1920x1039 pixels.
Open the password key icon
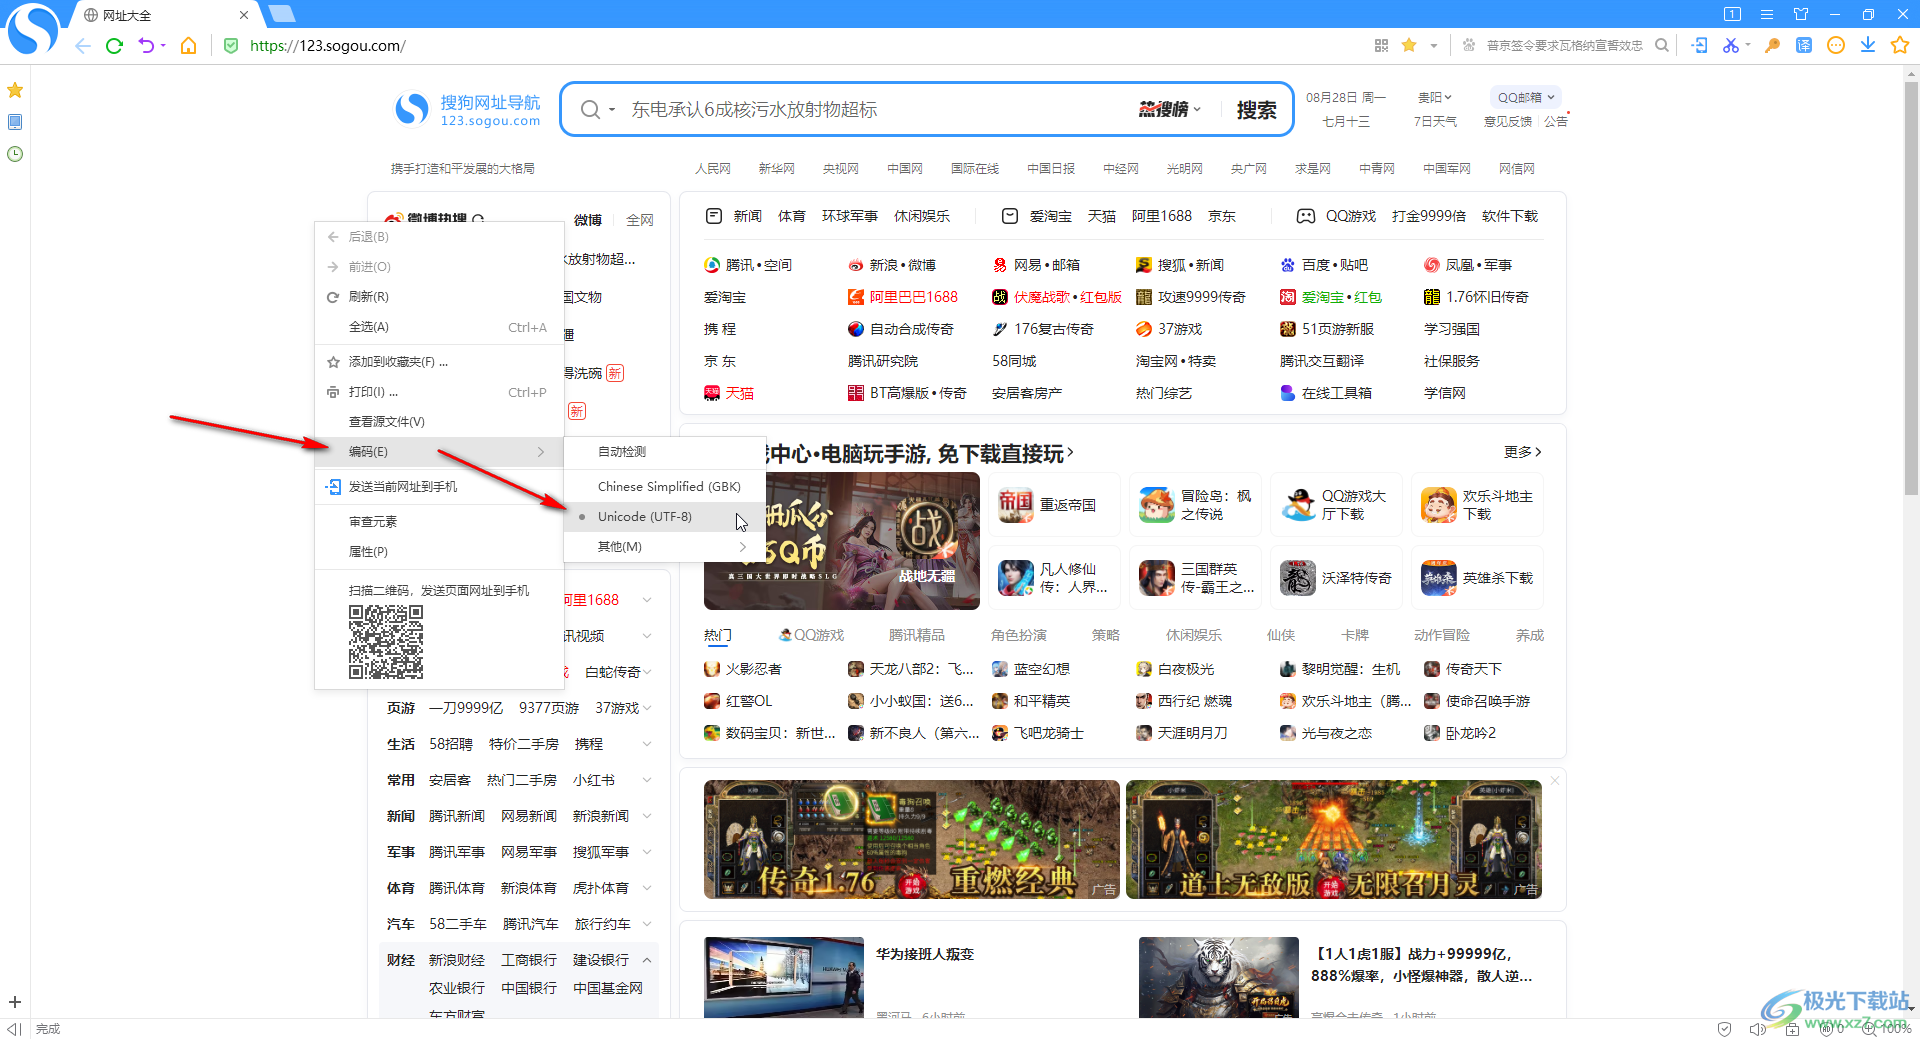pyautogui.click(x=1772, y=45)
